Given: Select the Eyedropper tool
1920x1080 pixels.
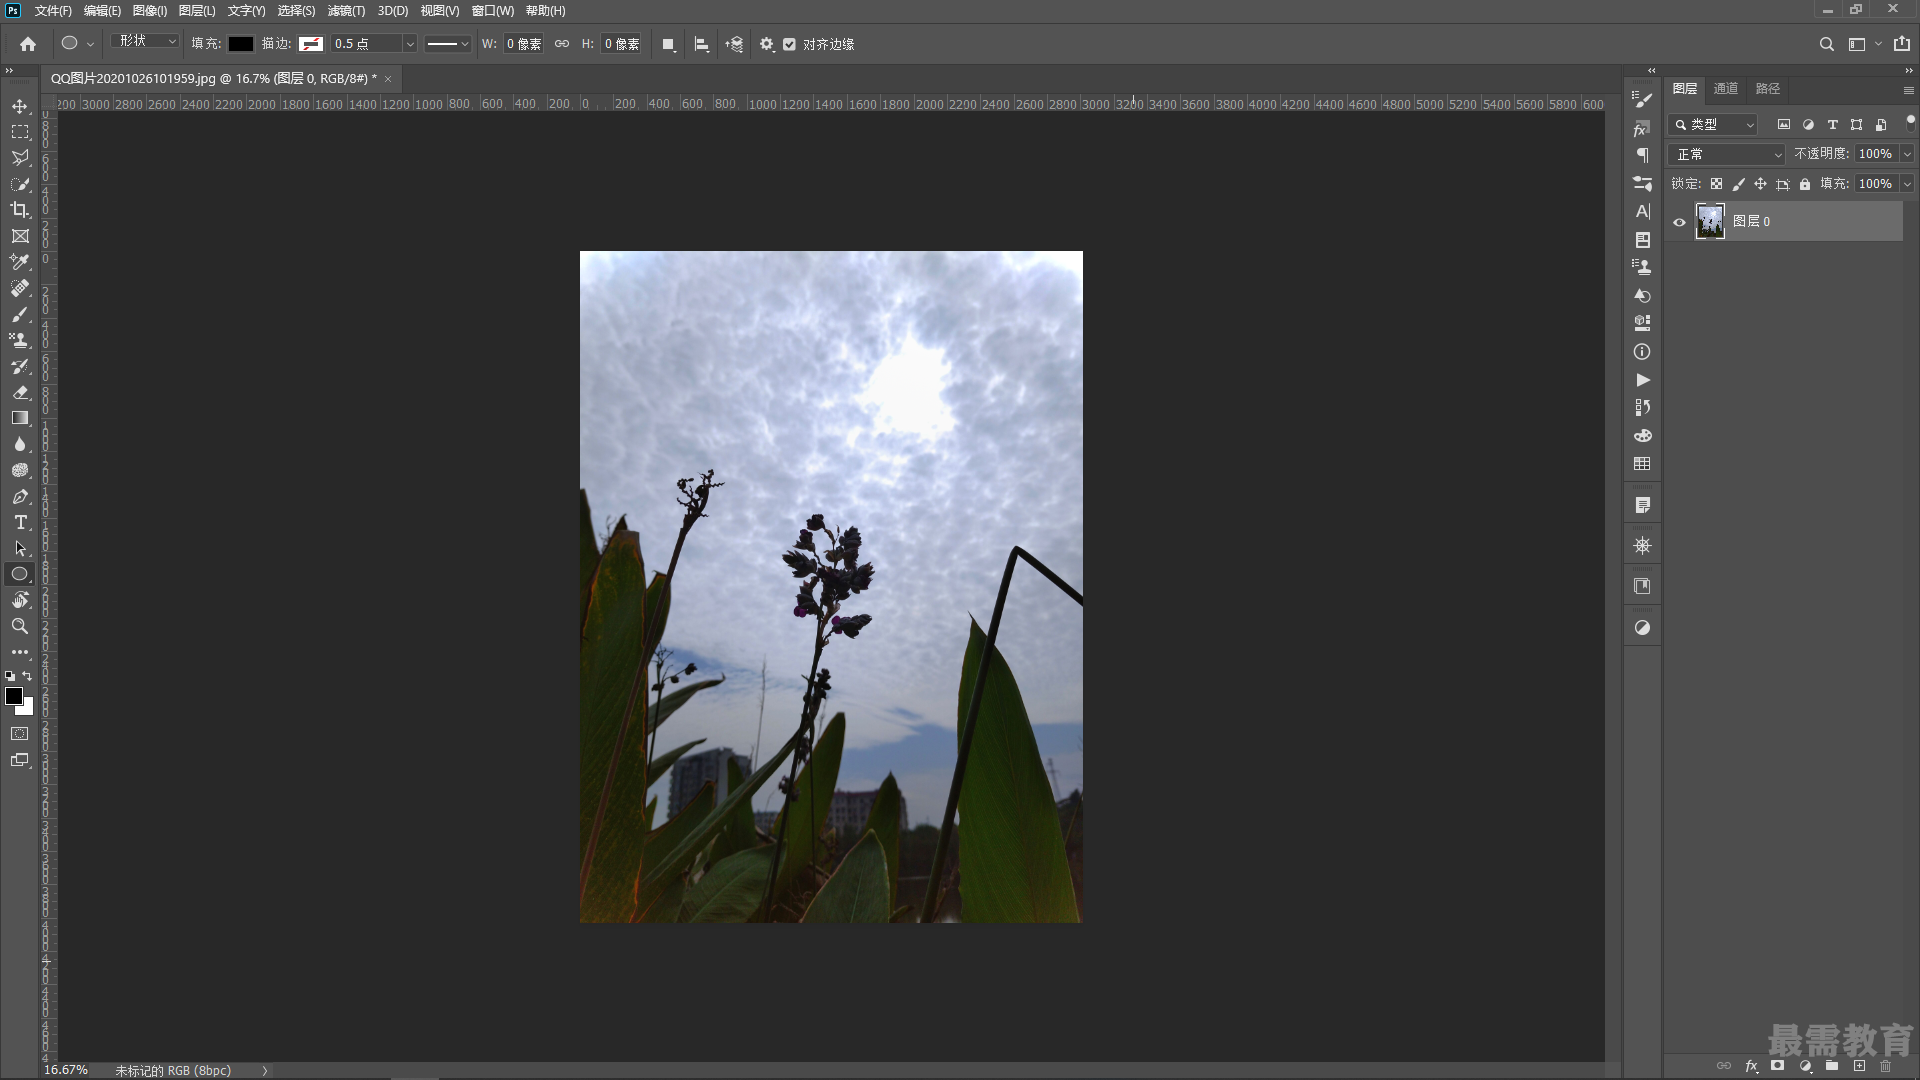Looking at the screenshot, I should pyautogui.click(x=20, y=262).
